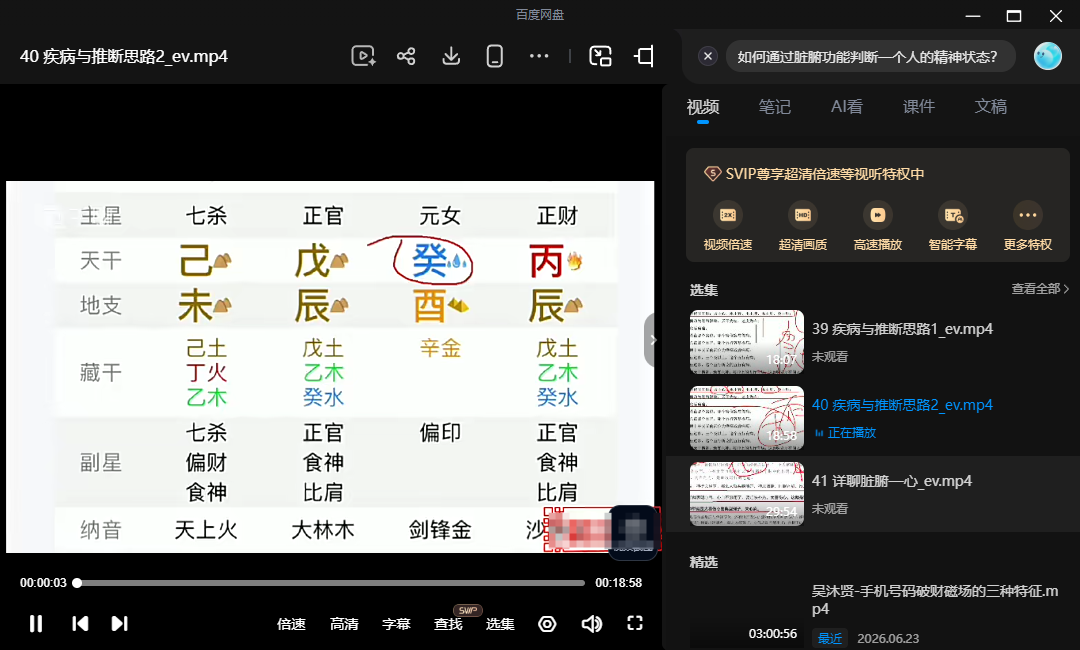This screenshot has width=1080, height=650.
Task: Skip to the next video
Action: click(119, 624)
